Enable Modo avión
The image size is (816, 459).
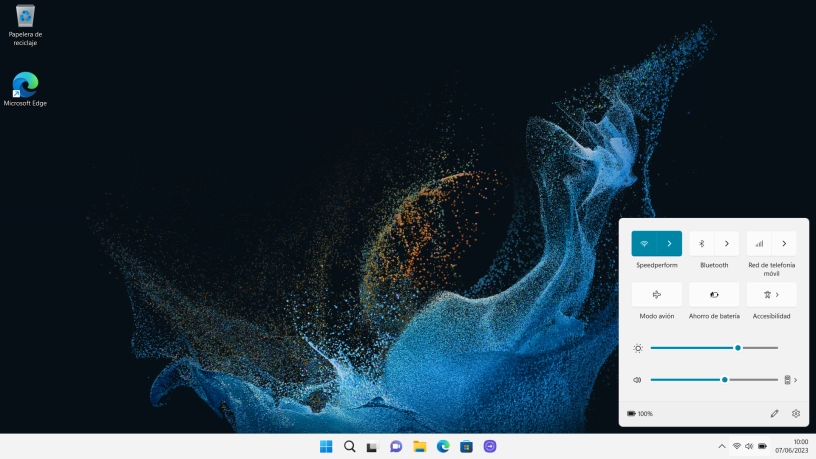coord(657,295)
